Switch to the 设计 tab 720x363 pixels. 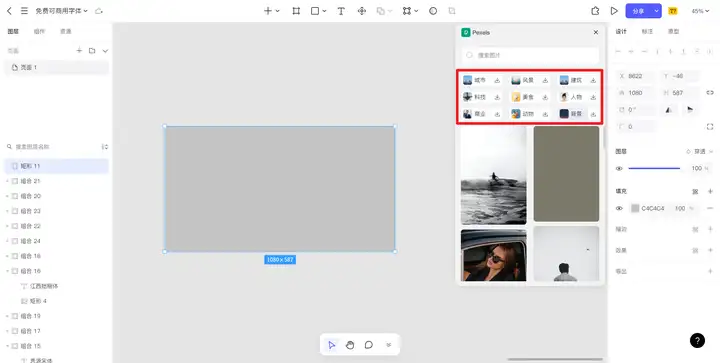621,32
